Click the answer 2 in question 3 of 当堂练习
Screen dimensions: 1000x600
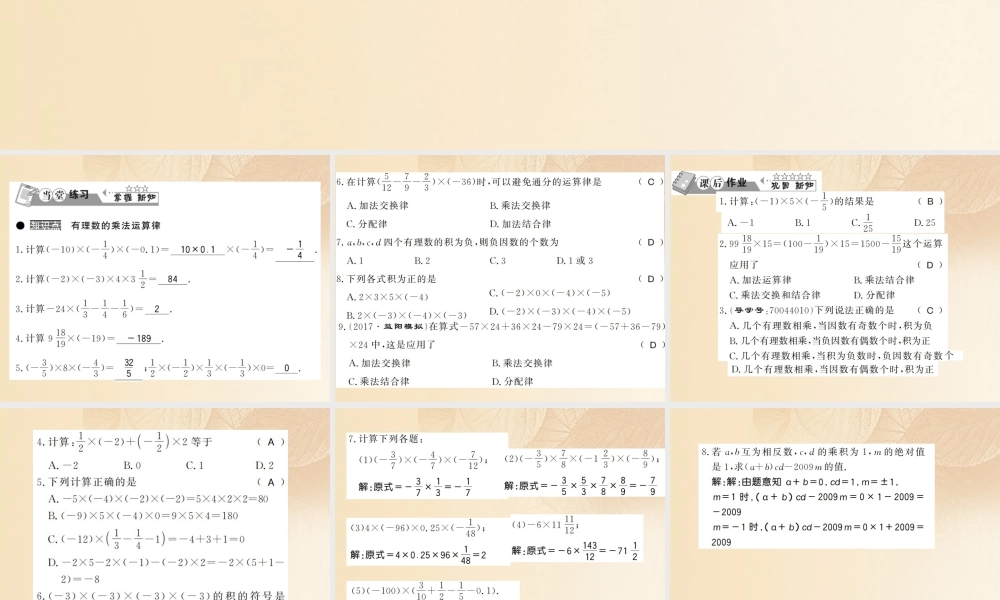(x=157, y=309)
